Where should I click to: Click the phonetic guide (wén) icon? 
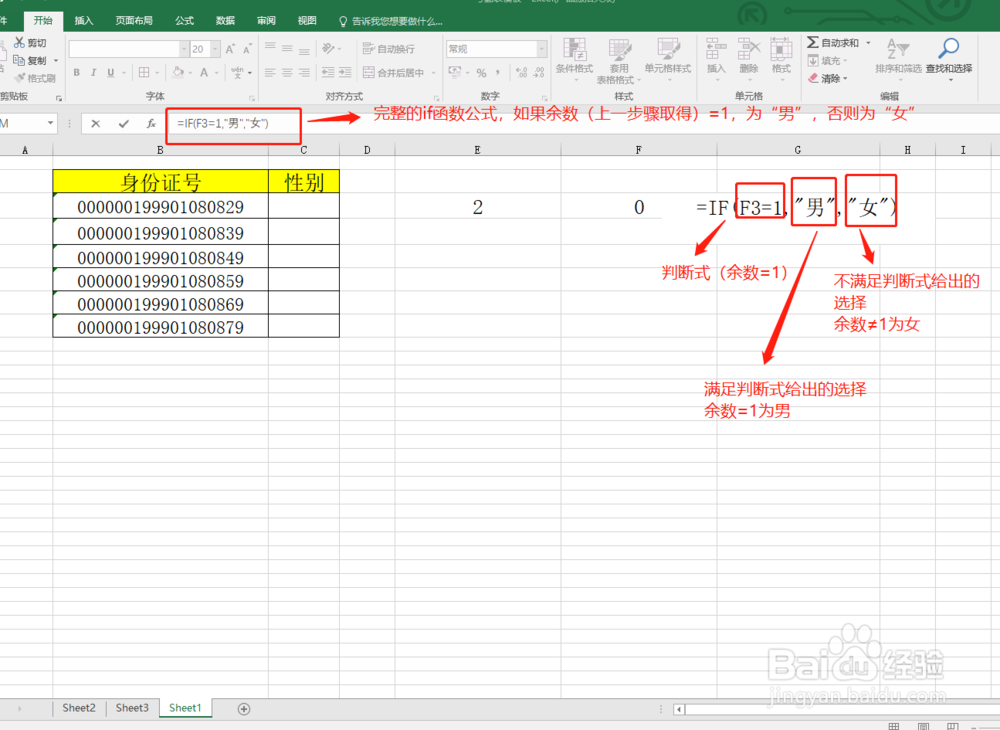tap(238, 73)
